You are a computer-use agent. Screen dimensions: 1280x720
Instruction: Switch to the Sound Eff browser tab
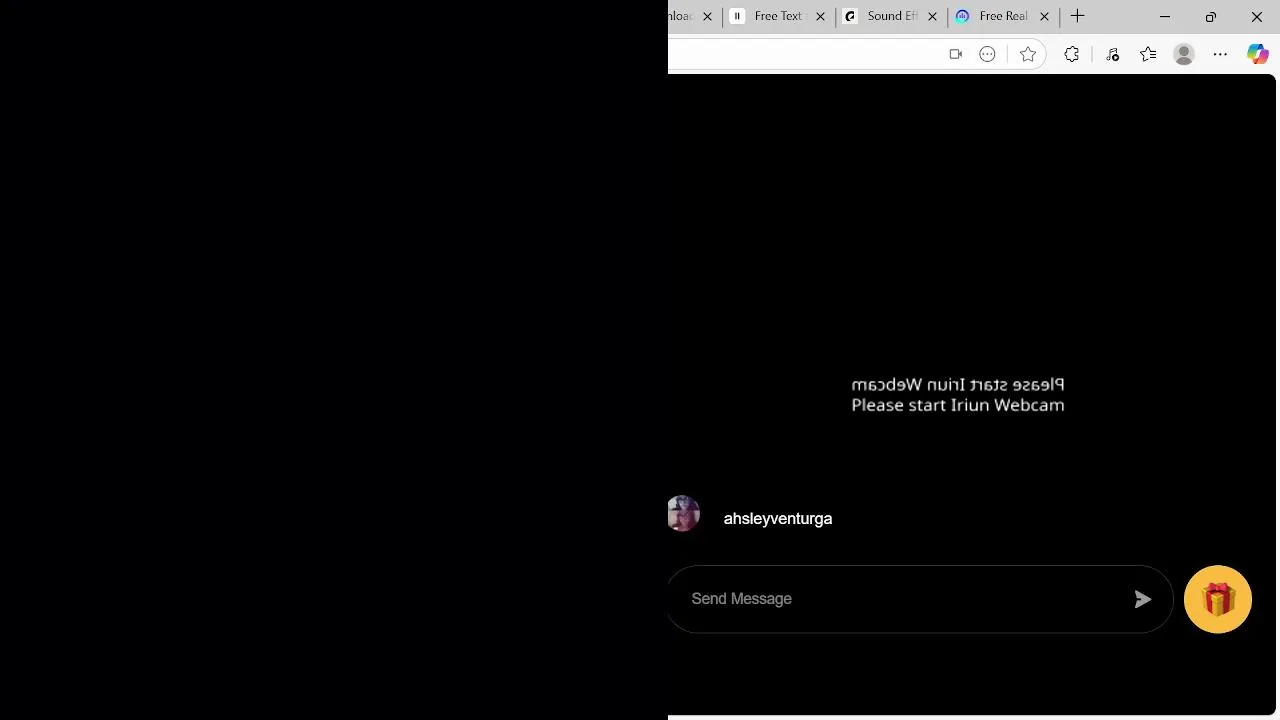(890, 16)
